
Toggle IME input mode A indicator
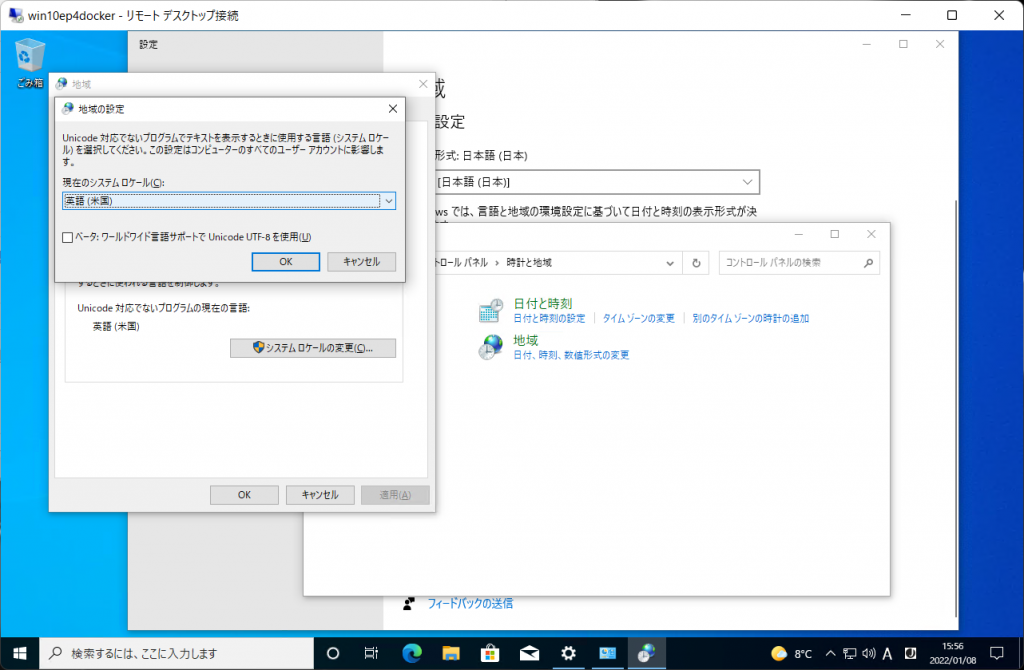887,653
